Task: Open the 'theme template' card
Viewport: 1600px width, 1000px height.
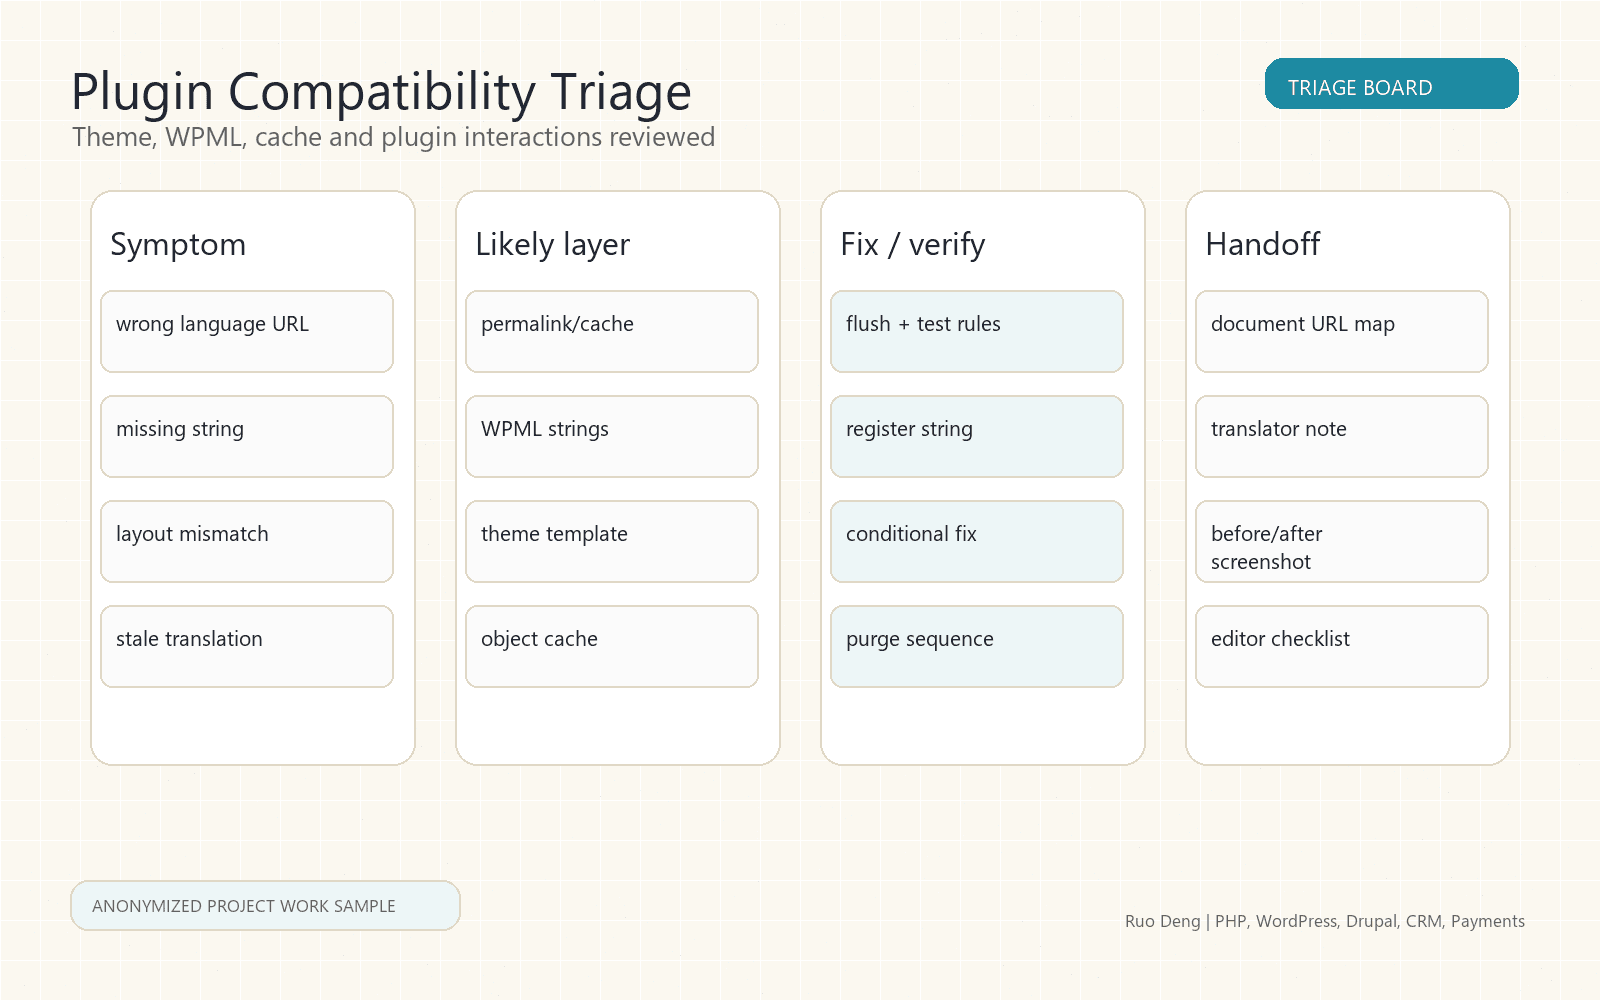Action: [x=612, y=542]
